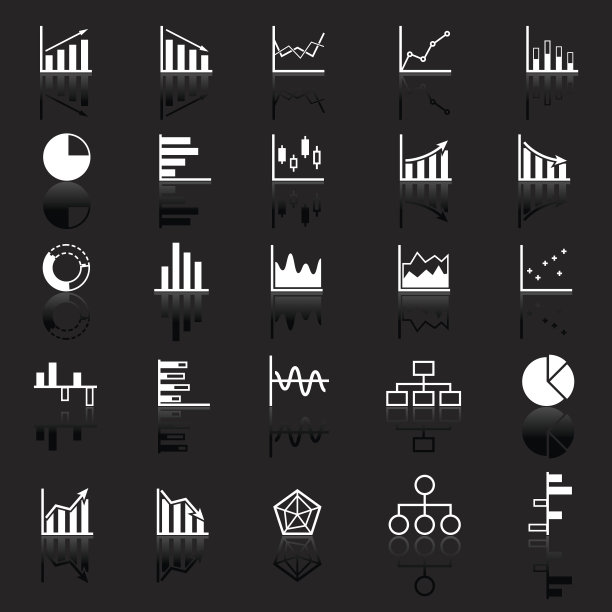Click the pie chart with quarter slice
The width and height of the screenshot is (612, 612).
(x=67, y=157)
